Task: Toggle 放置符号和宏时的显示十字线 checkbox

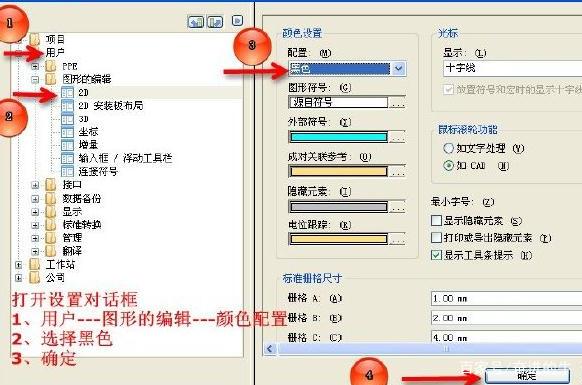Action: tap(448, 89)
